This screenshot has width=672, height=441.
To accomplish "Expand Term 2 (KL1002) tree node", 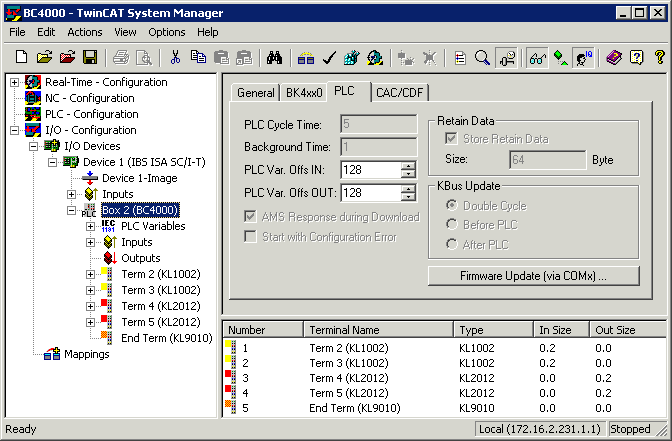I will [90, 274].
